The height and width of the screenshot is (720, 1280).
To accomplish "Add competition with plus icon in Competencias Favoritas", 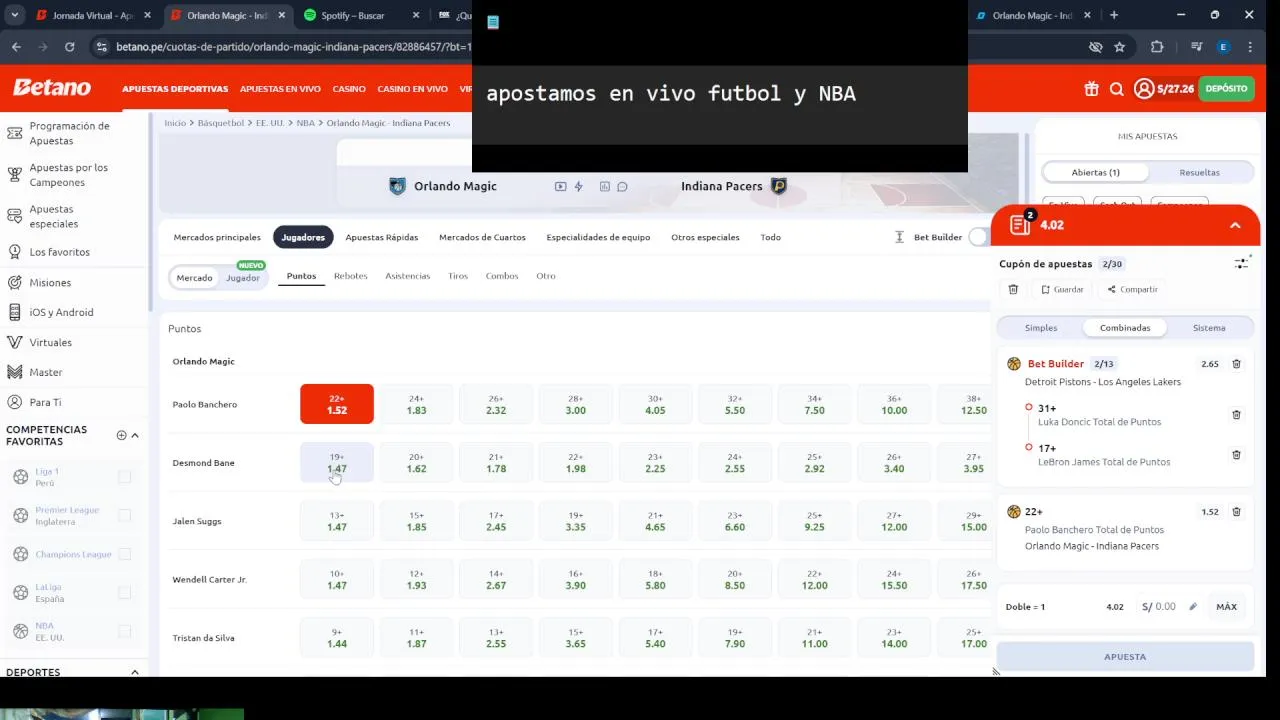I will pyautogui.click(x=121, y=435).
